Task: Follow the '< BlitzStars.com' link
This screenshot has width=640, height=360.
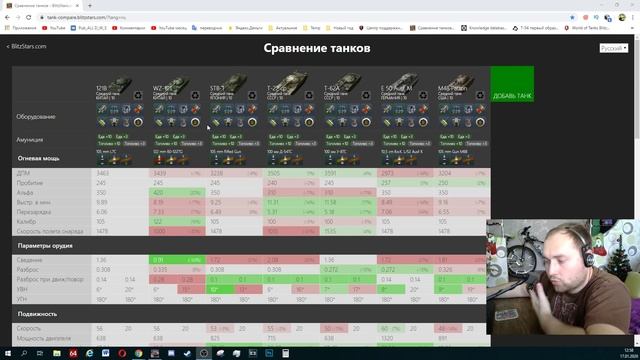Action: (27, 47)
